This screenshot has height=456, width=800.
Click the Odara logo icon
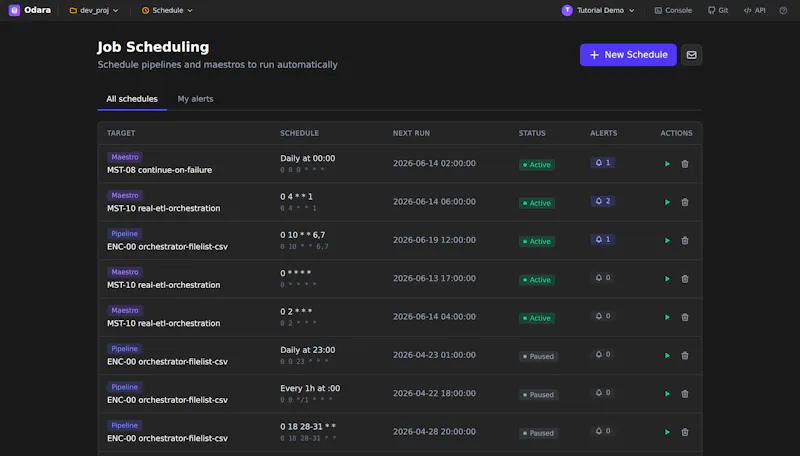pyautogui.click(x=14, y=10)
